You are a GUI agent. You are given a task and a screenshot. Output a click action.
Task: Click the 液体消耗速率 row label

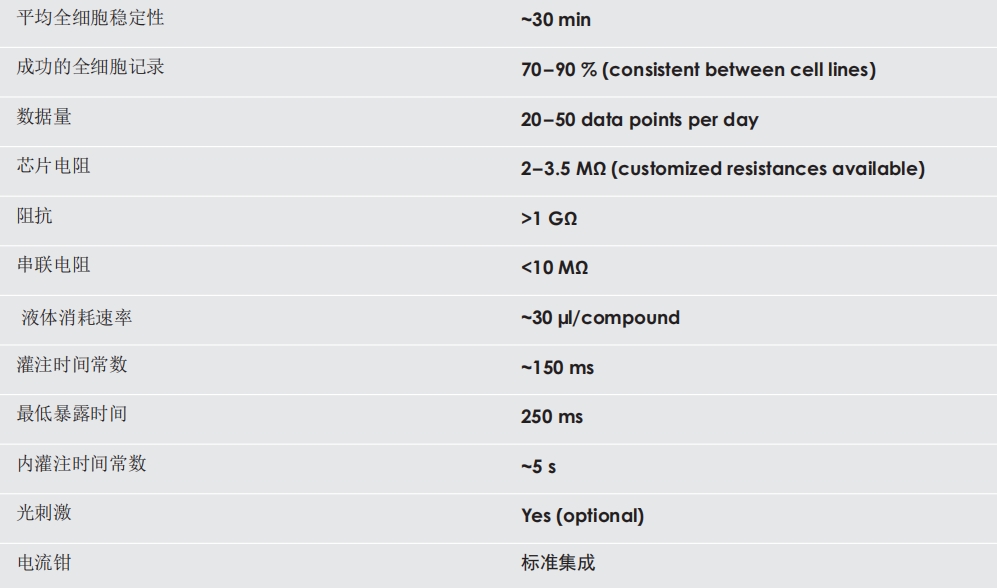pos(77,318)
